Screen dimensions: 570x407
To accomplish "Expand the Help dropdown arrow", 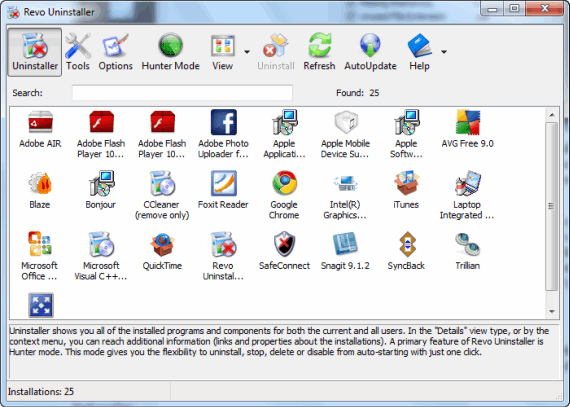I will pos(444,52).
